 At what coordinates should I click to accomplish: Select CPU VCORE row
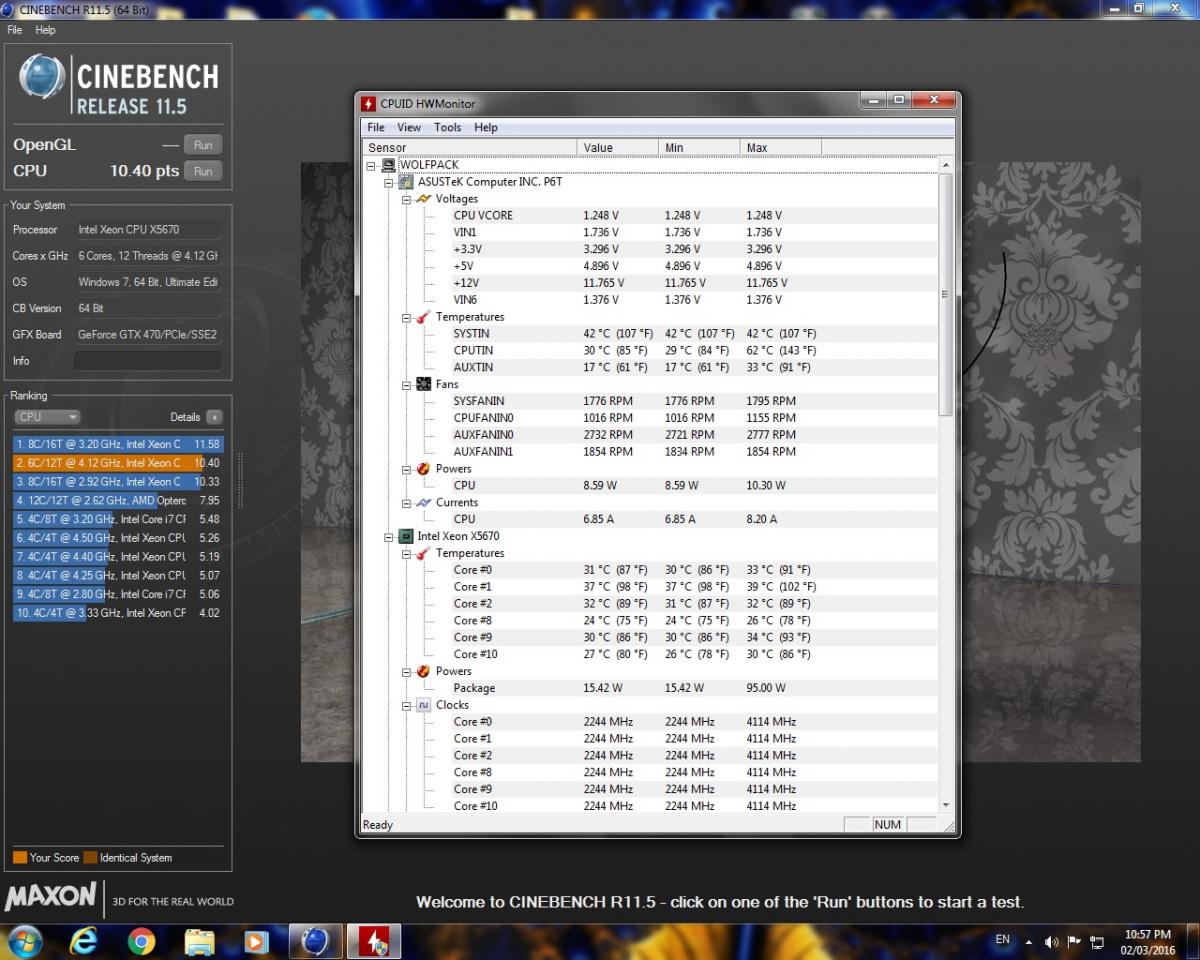coord(650,216)
